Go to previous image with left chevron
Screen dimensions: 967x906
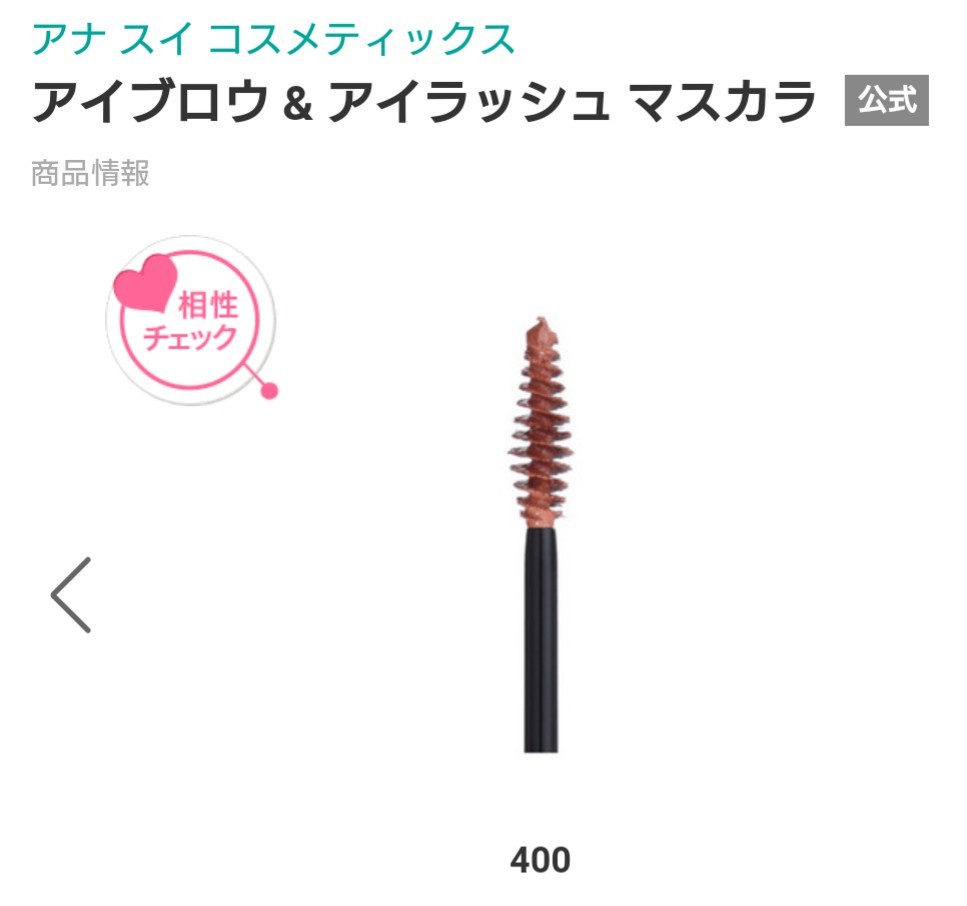72,595
